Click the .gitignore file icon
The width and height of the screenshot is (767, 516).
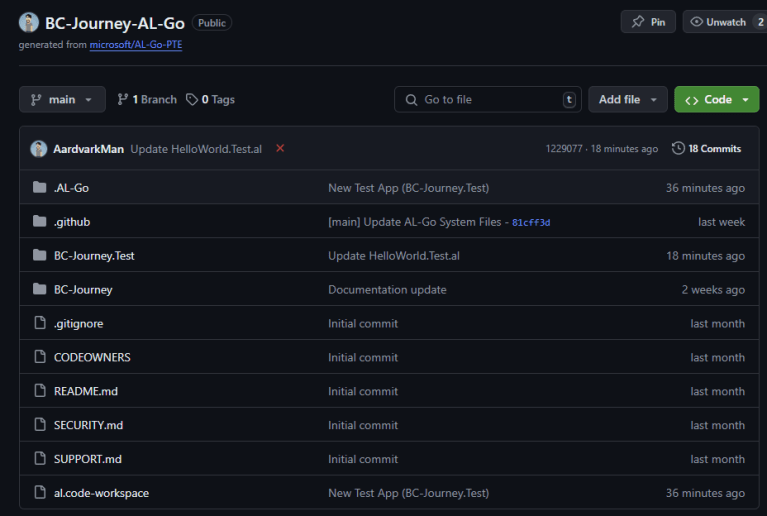tap(40, 323)
